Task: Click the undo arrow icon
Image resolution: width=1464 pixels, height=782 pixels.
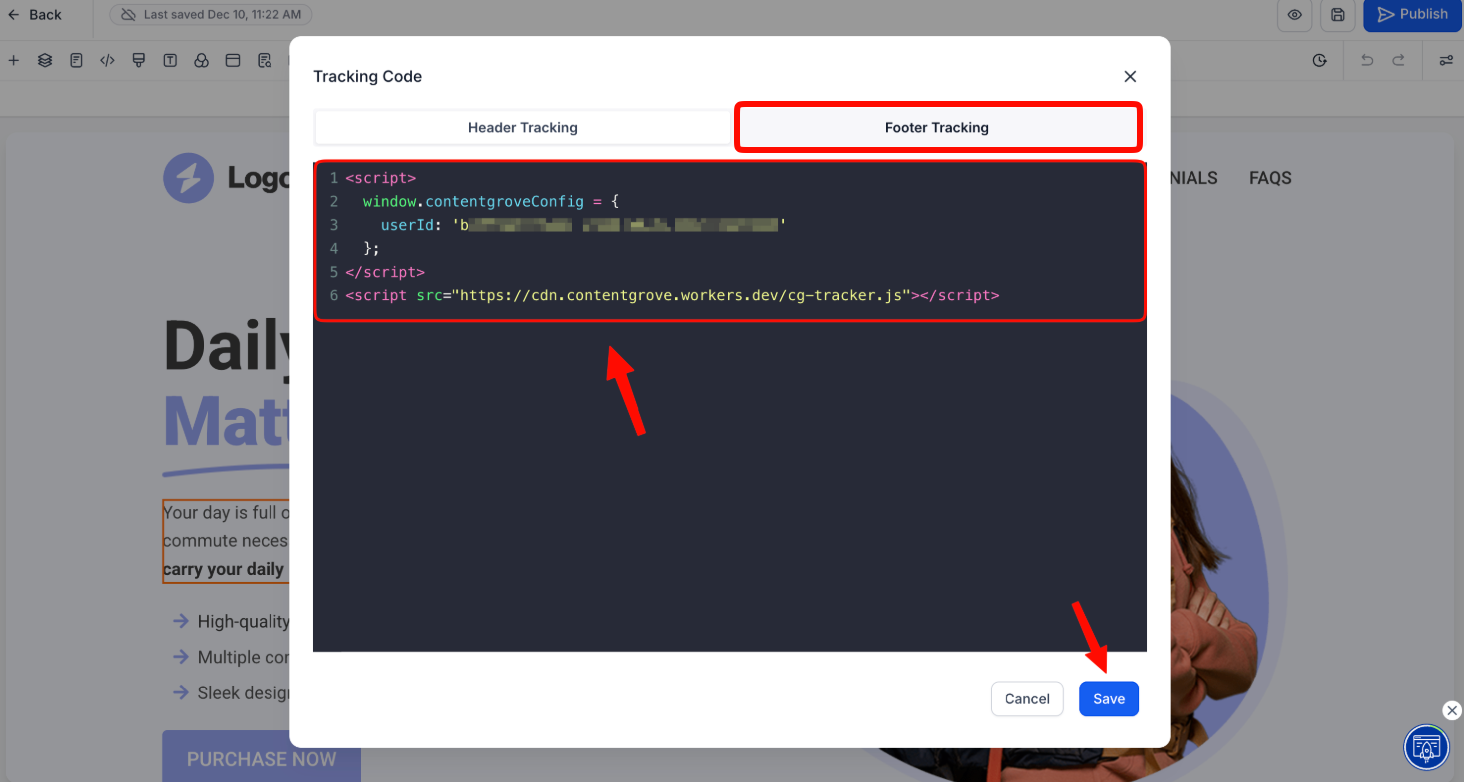Action: tap(1367, 61)
